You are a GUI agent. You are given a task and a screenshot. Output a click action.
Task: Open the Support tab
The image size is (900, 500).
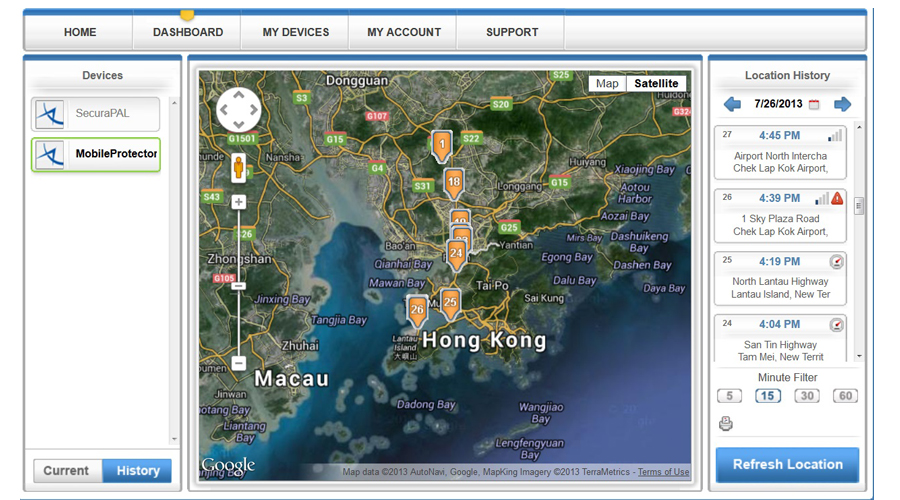(x=511, y=32)
